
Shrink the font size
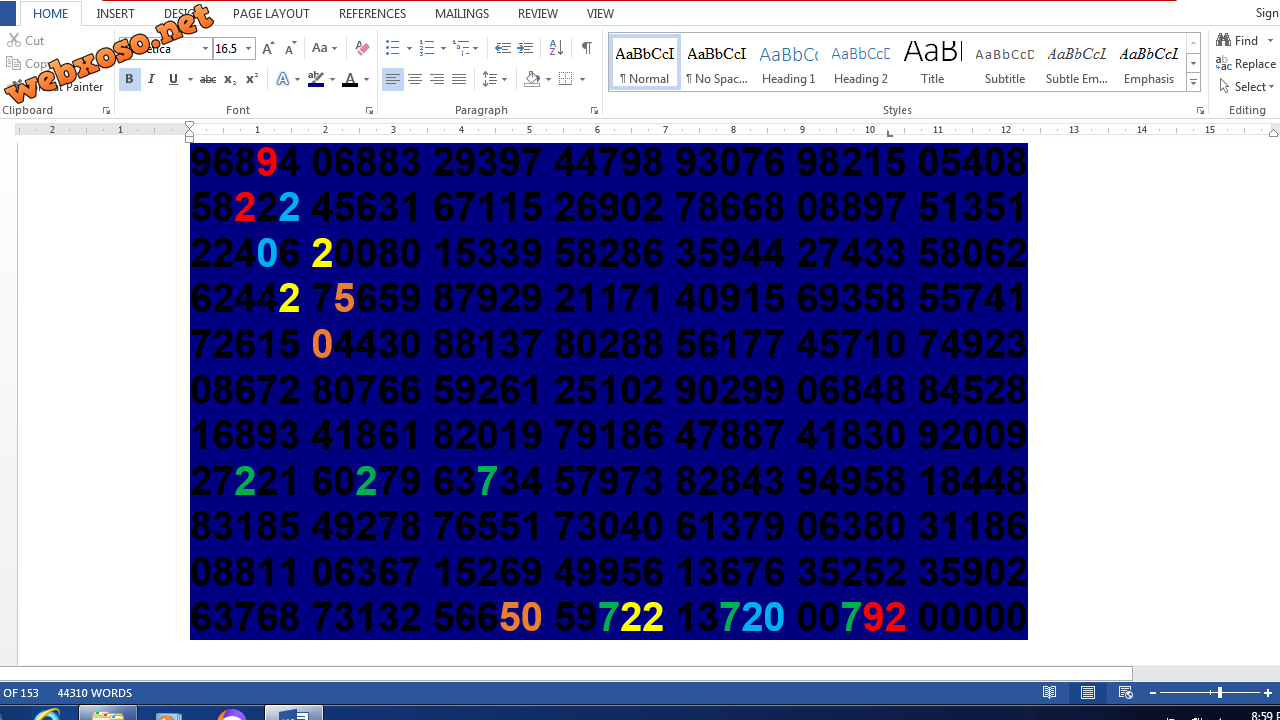click(290, 48)
